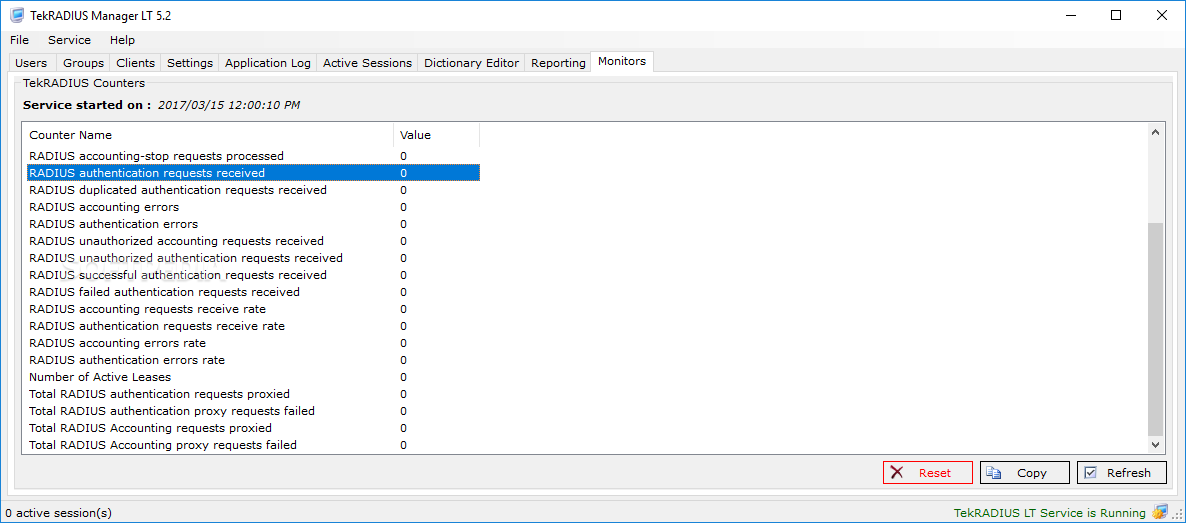Sort by Counter Name column header
Viewport: 1186px width, 523px height.
coord(208,135)
